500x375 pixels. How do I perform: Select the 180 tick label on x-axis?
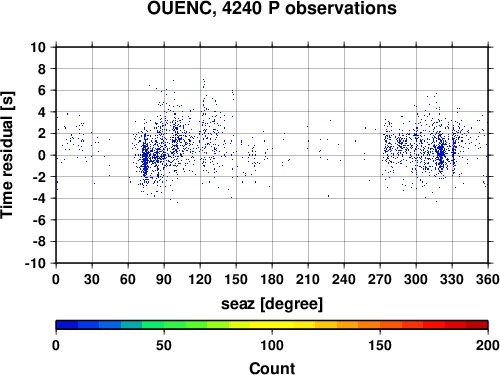coord(272,279)
